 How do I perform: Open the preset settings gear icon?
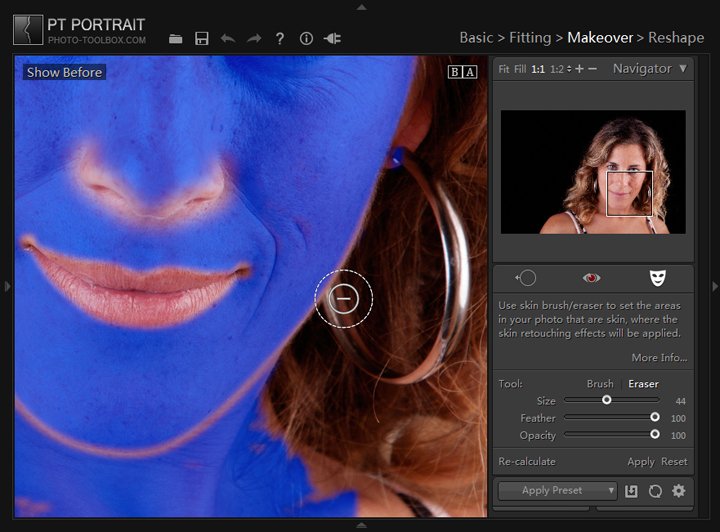679,491
